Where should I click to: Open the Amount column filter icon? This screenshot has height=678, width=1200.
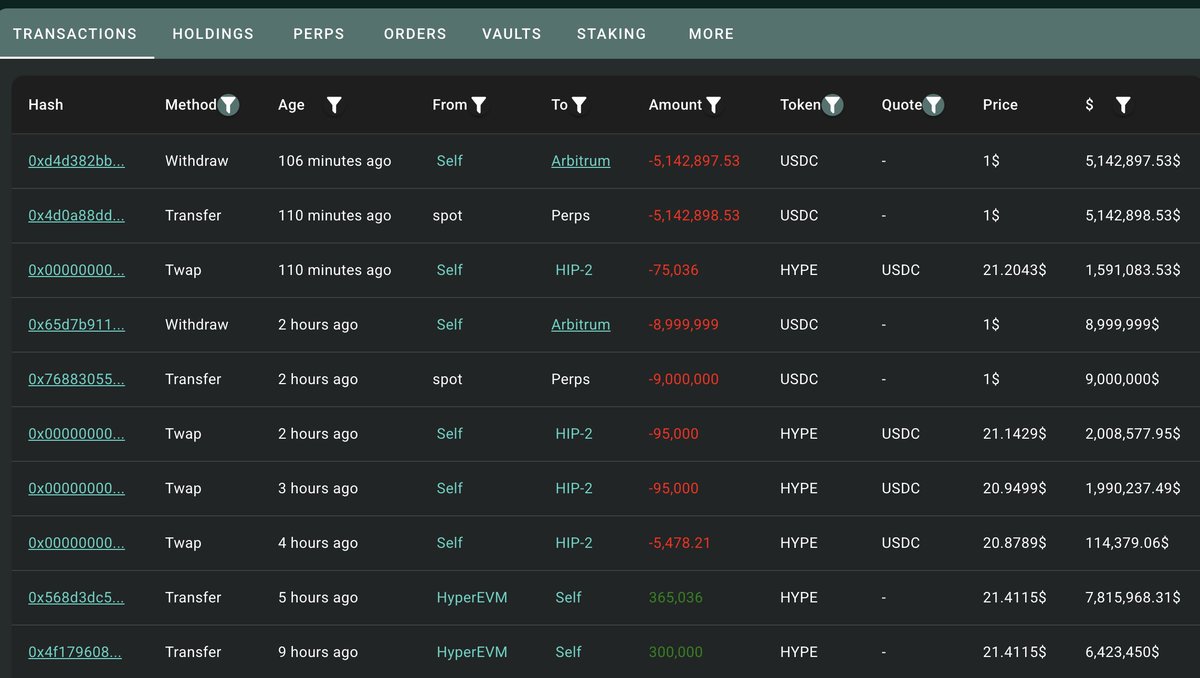[714, 105]
